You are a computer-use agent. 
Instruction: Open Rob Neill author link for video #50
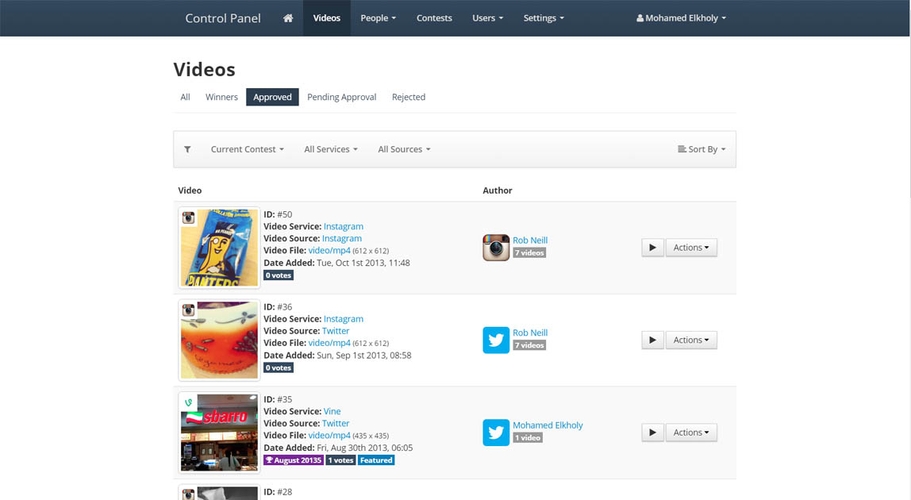tap(530, 240)
